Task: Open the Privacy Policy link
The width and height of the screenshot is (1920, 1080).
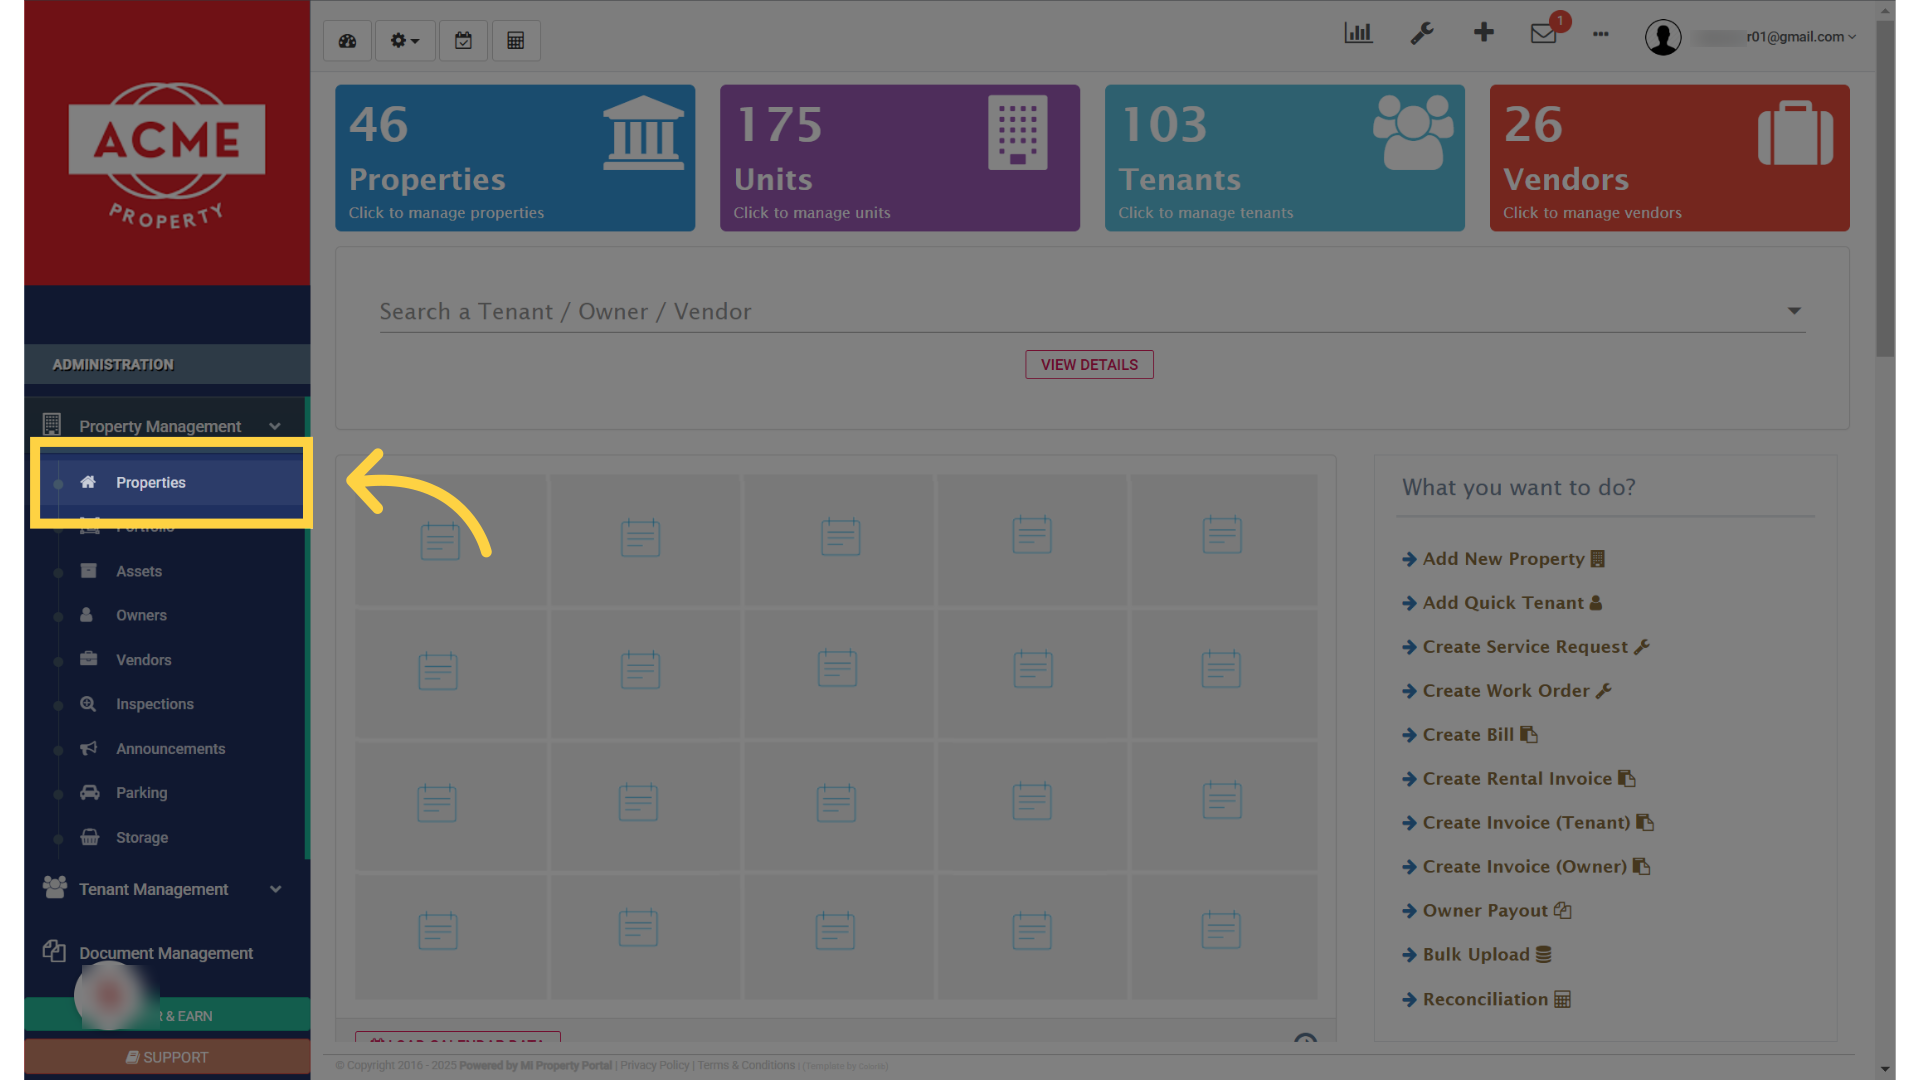Action: [x=654, y=1065]
